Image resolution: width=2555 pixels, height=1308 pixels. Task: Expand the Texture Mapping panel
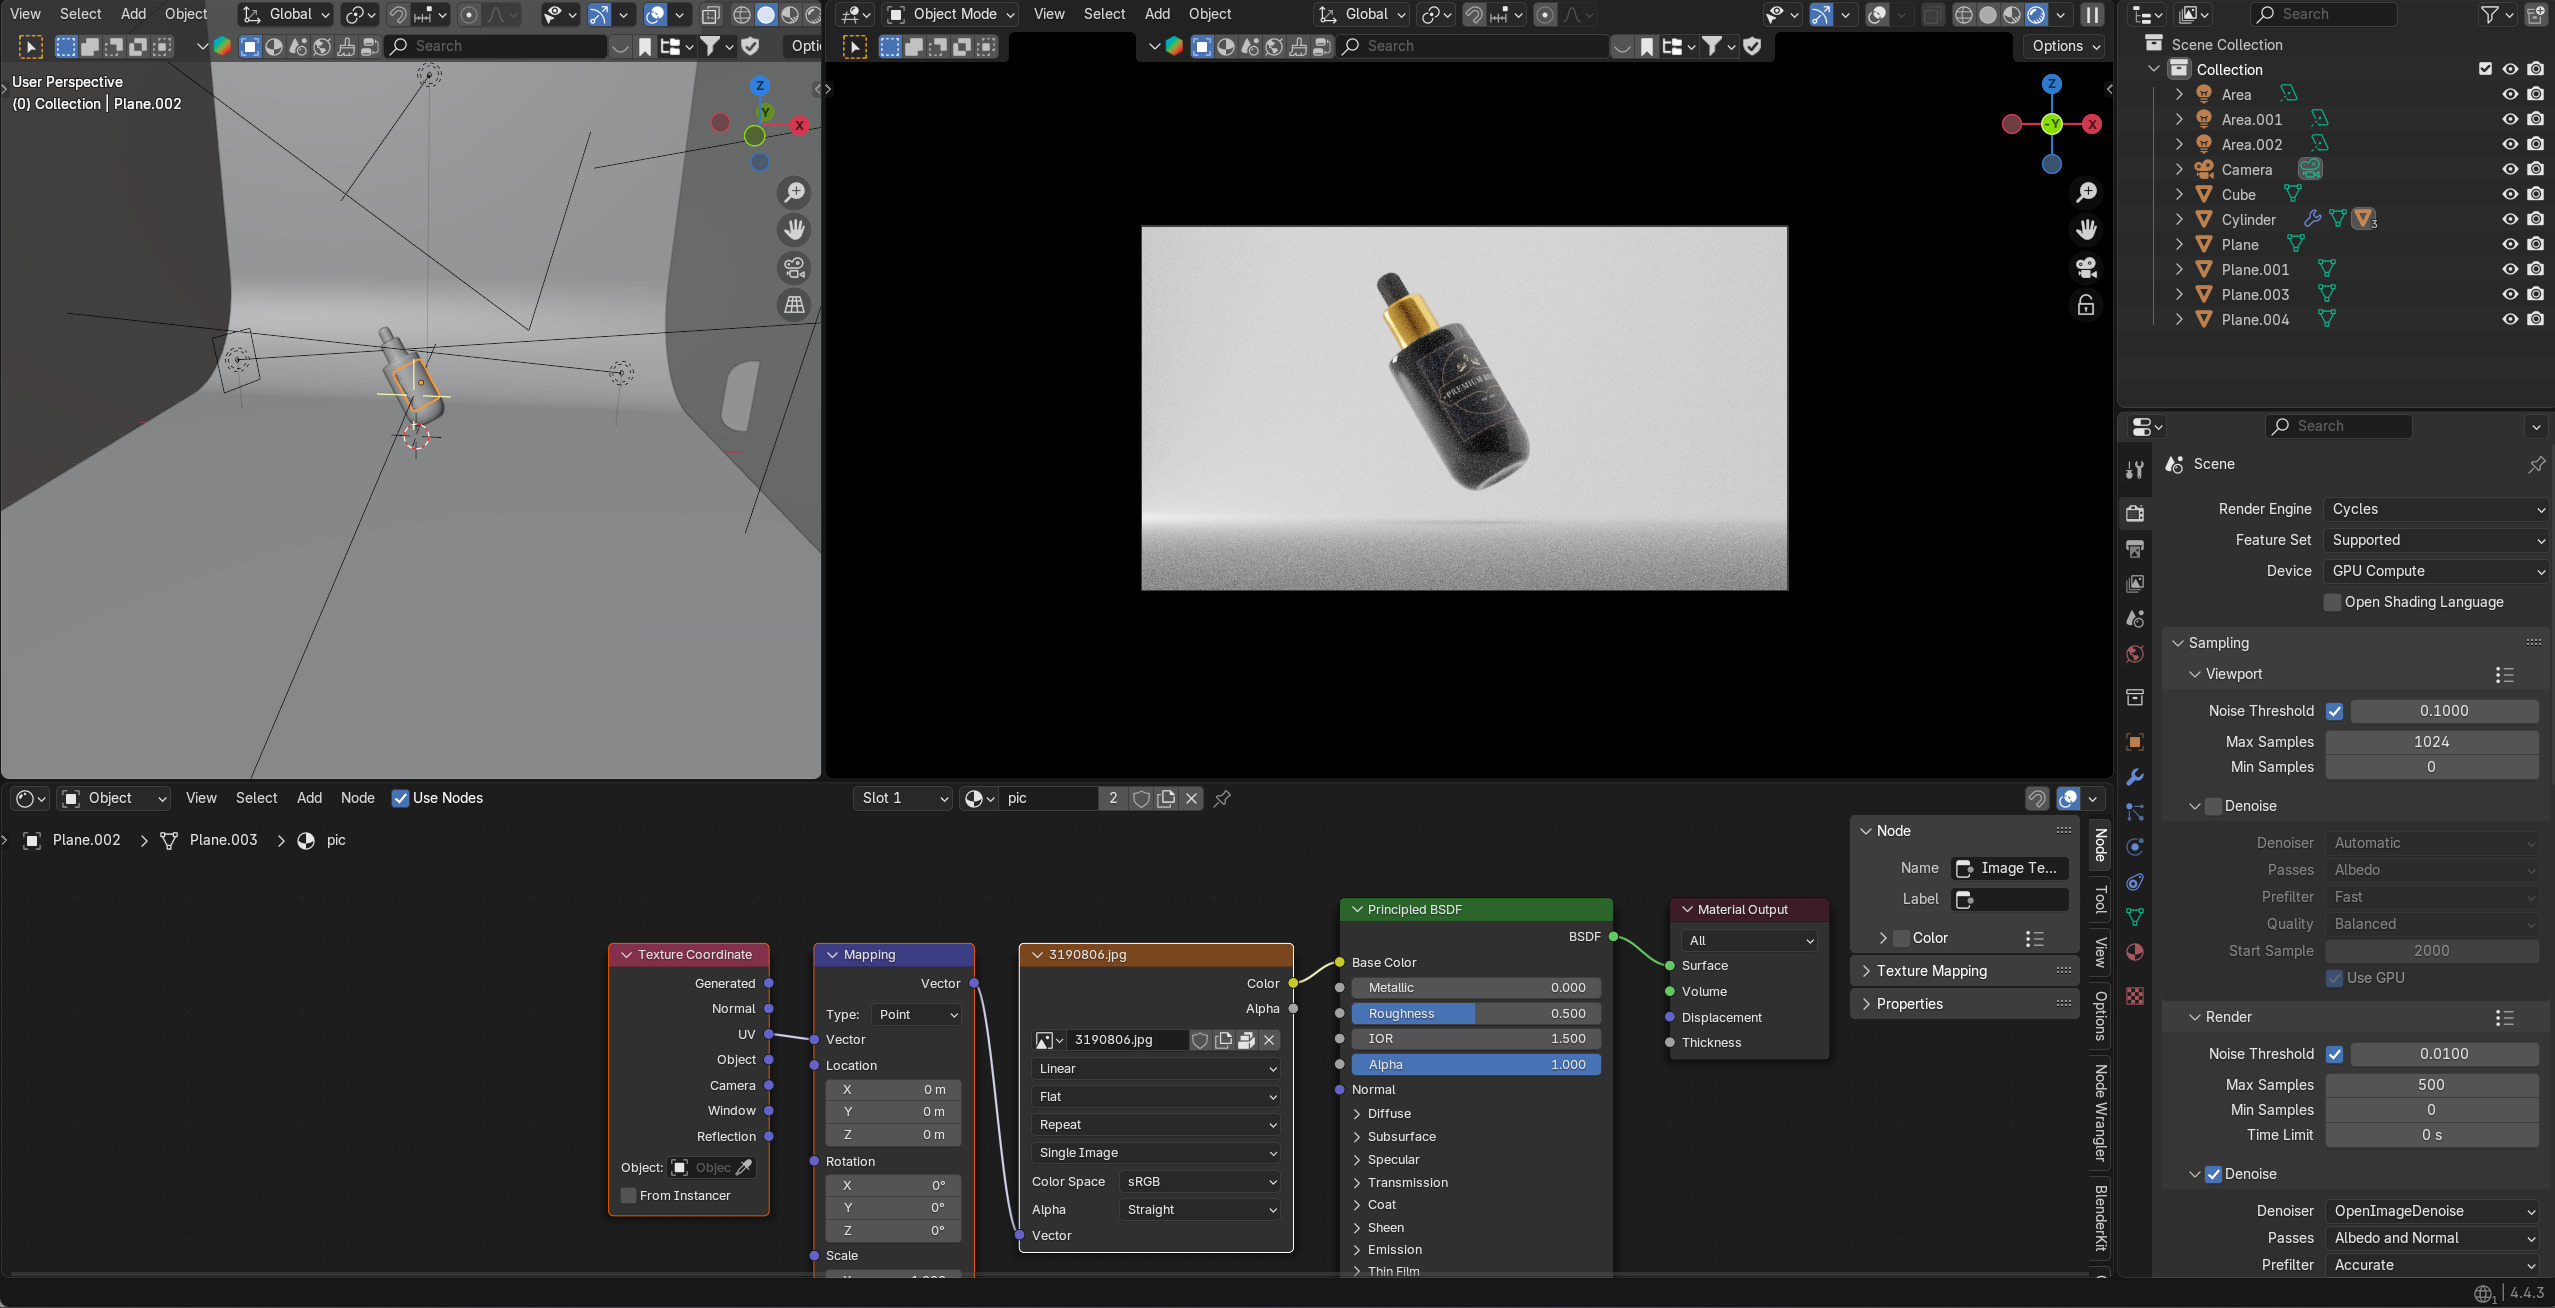pyautogui.click(x=1931, y=971)
